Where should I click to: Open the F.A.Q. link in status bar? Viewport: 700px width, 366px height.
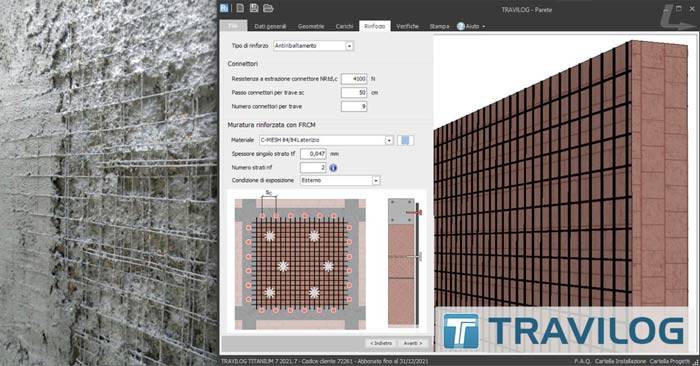[582, 361]
